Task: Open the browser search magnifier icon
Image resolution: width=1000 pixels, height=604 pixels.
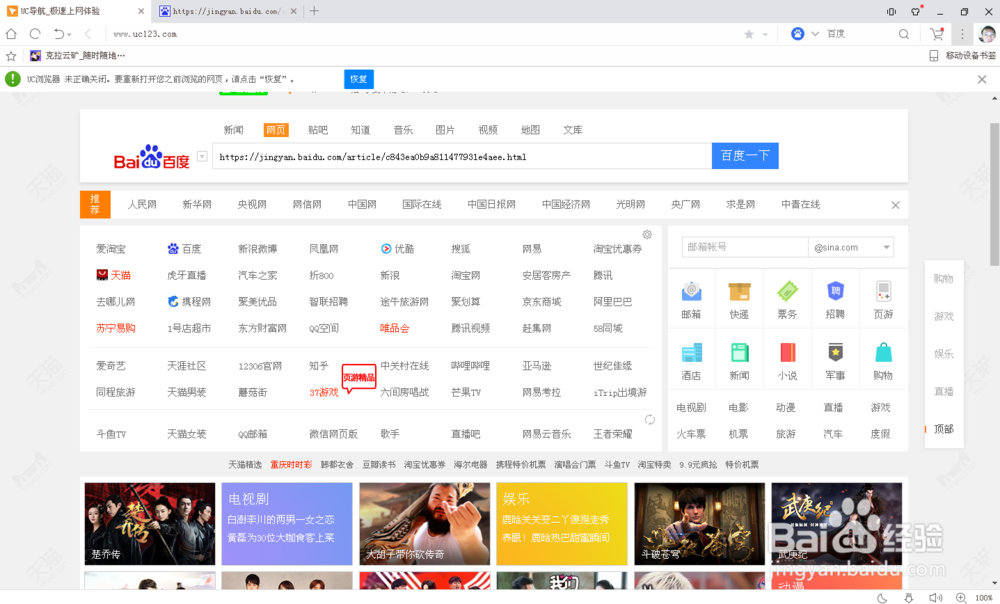Action: pos(904,33)
